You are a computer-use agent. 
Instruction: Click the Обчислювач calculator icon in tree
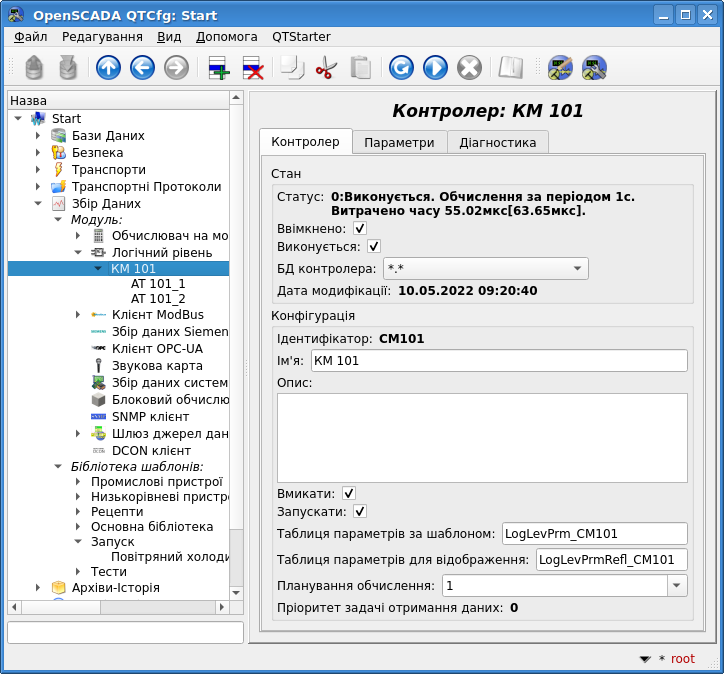(98, 236)
